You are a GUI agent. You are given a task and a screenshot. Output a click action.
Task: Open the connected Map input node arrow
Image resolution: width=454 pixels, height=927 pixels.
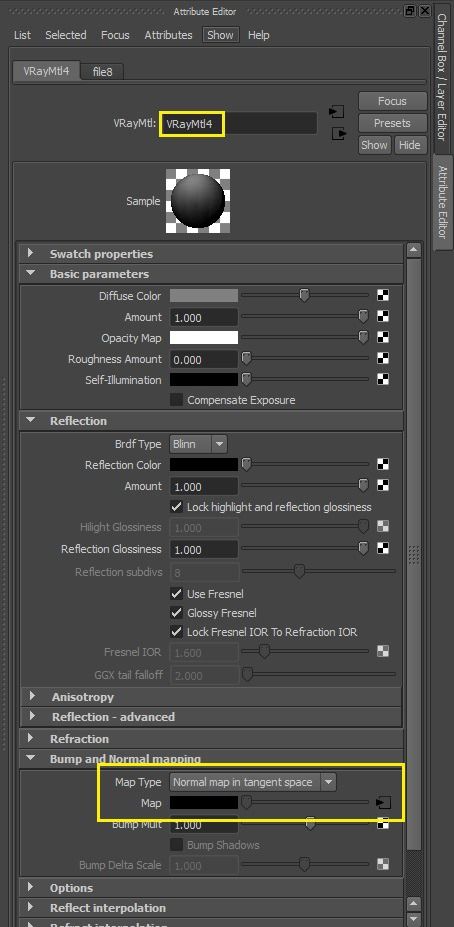(384, 803)
